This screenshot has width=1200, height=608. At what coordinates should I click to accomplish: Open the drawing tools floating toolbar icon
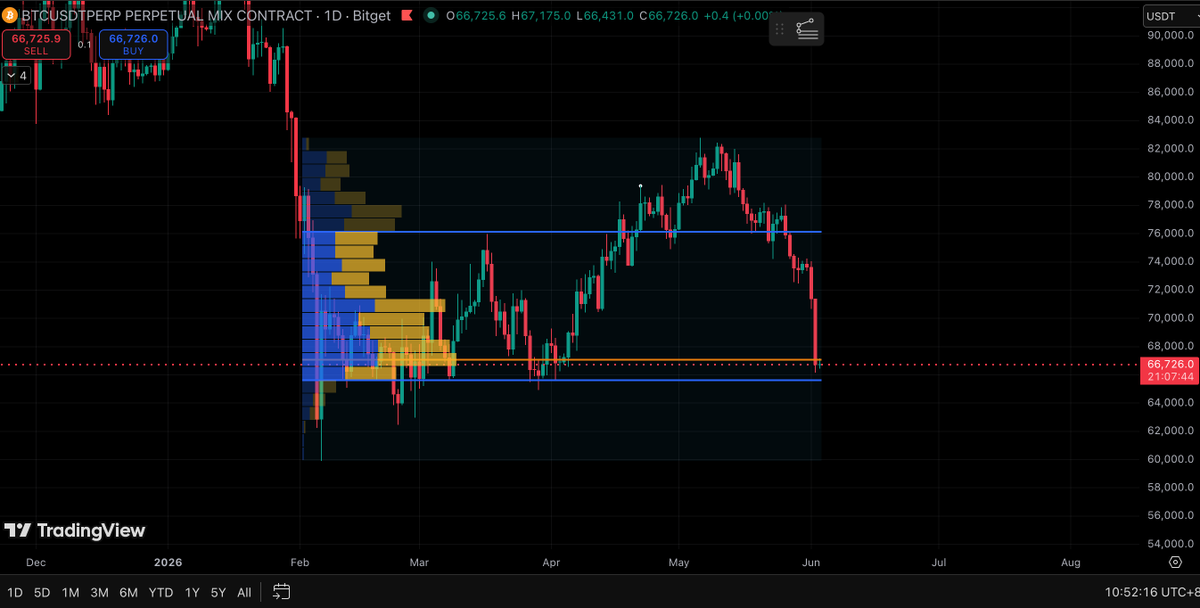coord(807,30)
